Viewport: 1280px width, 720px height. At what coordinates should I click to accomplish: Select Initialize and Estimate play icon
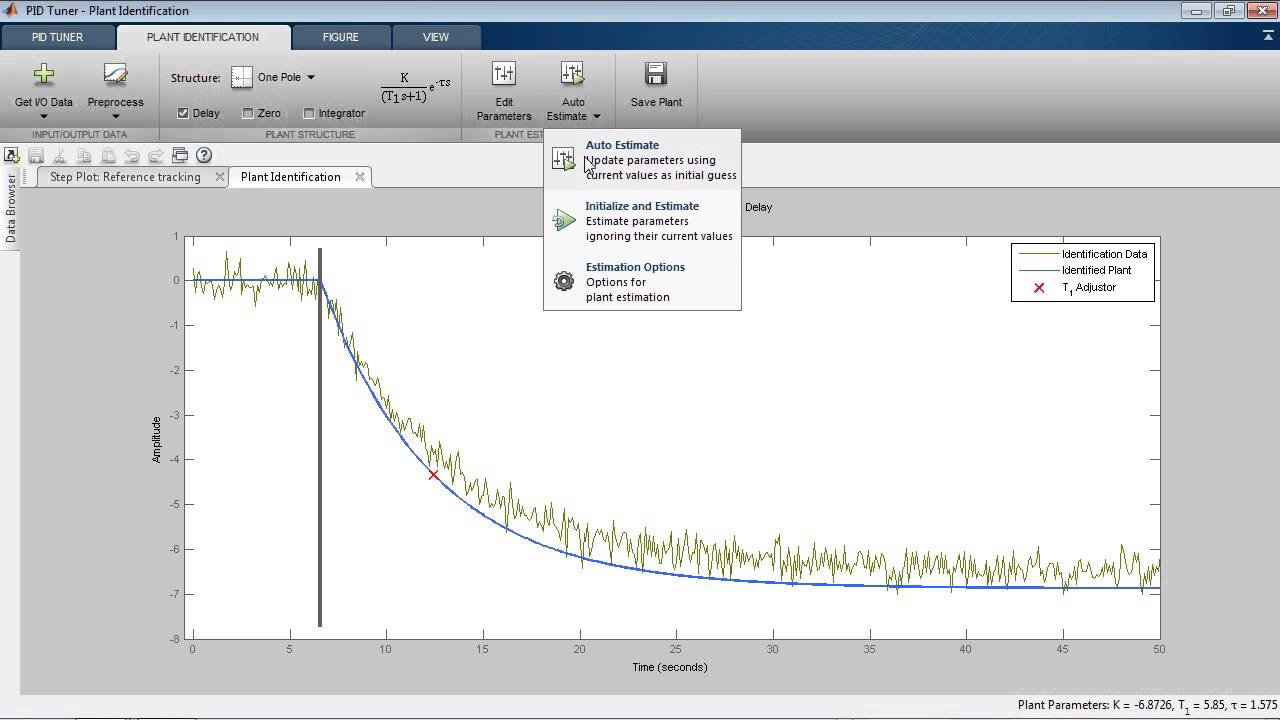564,221
